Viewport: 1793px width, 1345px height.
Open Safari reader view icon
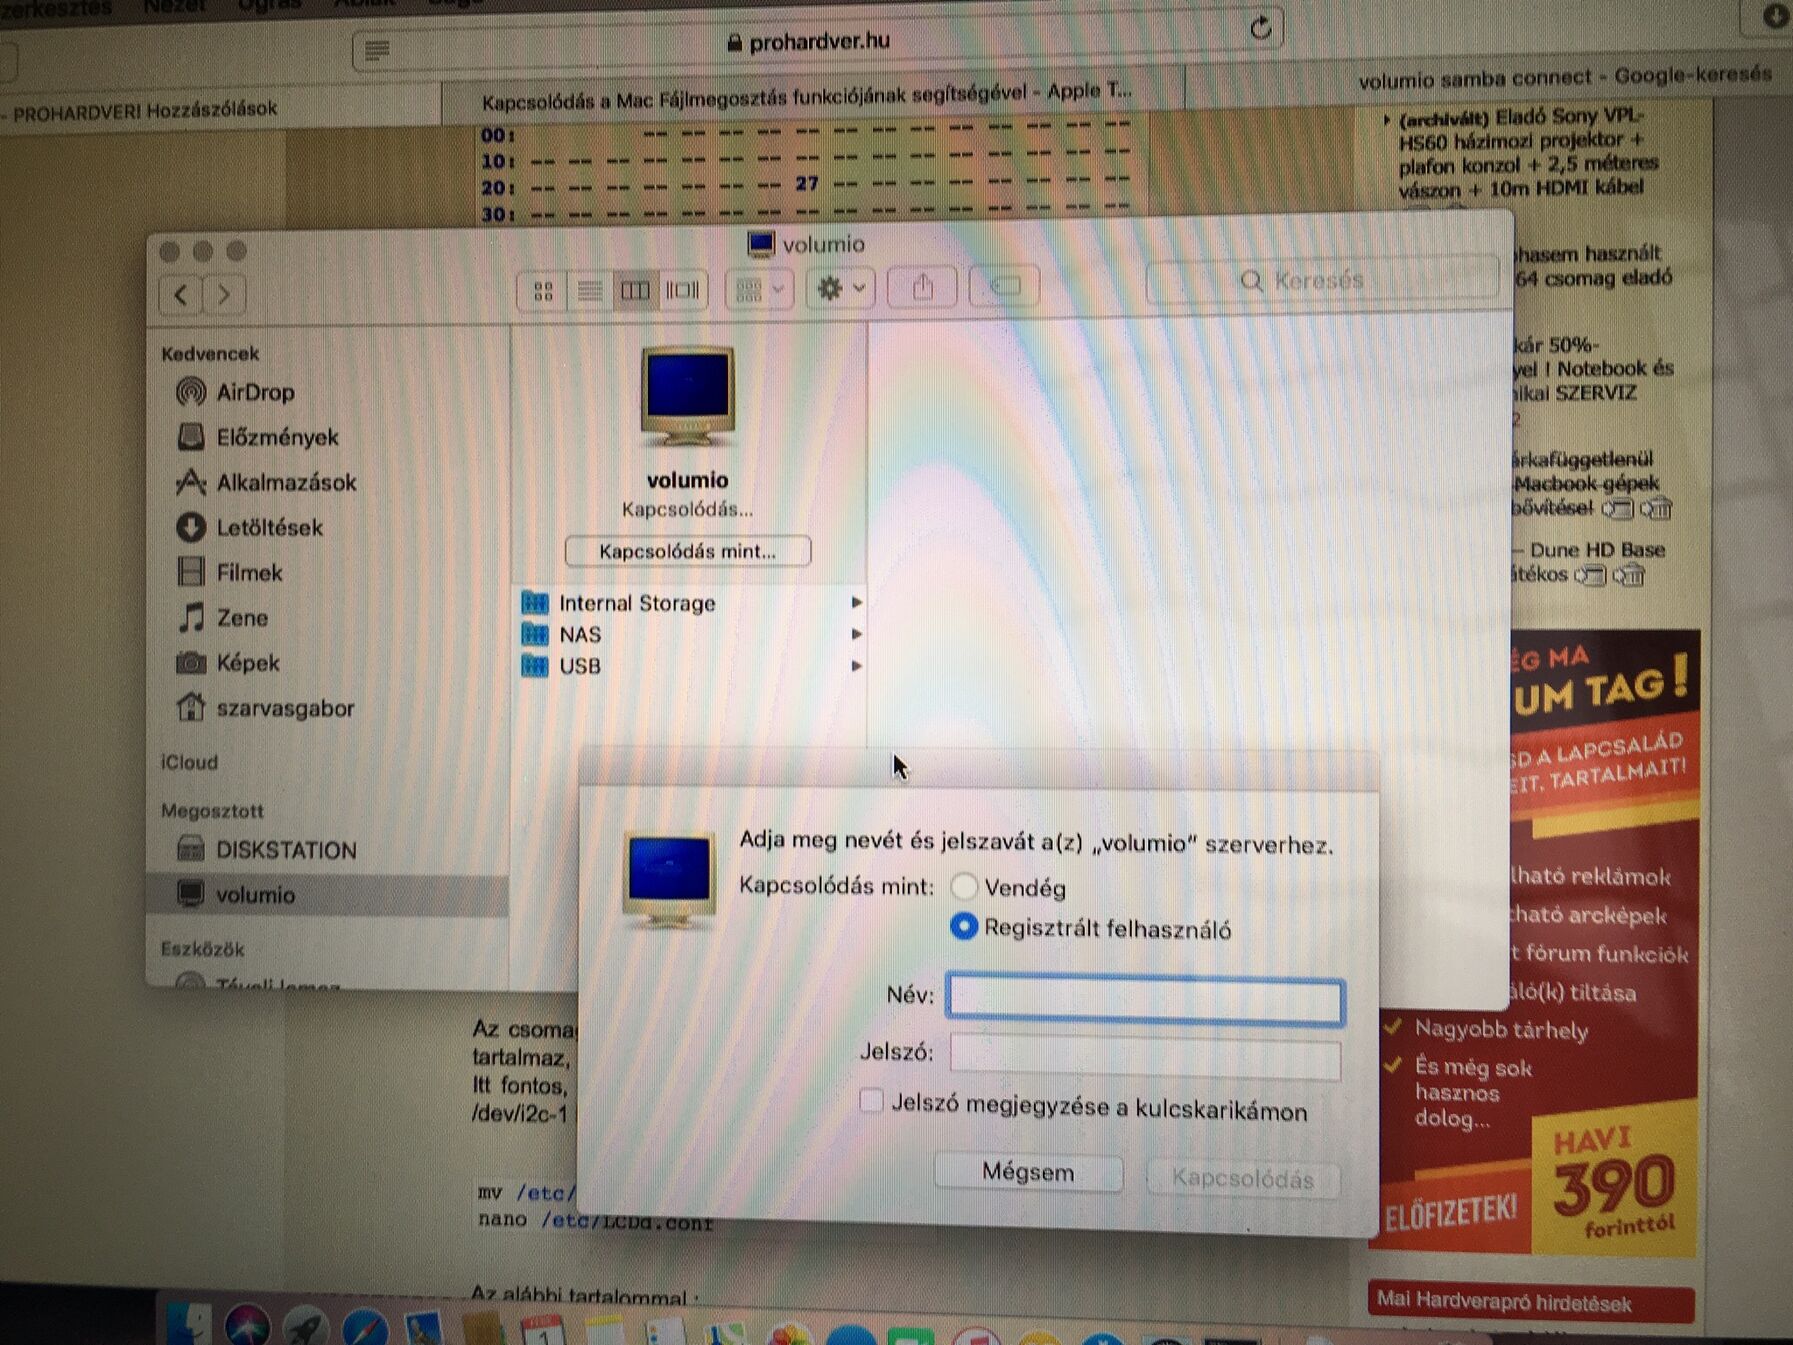click(x=377, y=50)
